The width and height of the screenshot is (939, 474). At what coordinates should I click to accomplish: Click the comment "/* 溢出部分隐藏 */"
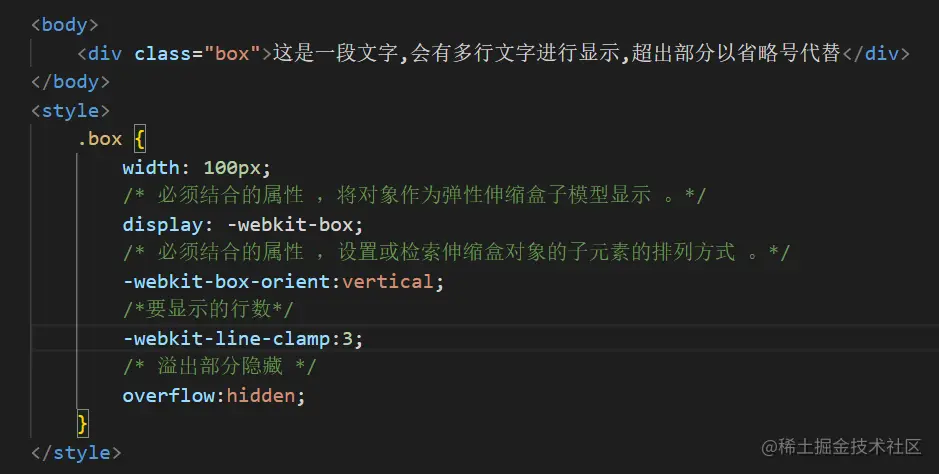pyautogui.click(x=220, y=366)
